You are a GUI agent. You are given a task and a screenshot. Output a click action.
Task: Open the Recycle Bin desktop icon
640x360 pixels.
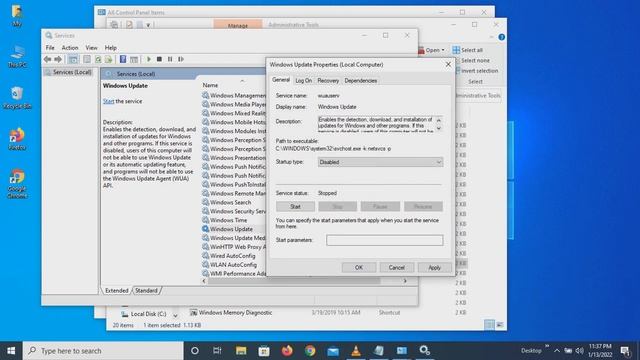(17, 98)
